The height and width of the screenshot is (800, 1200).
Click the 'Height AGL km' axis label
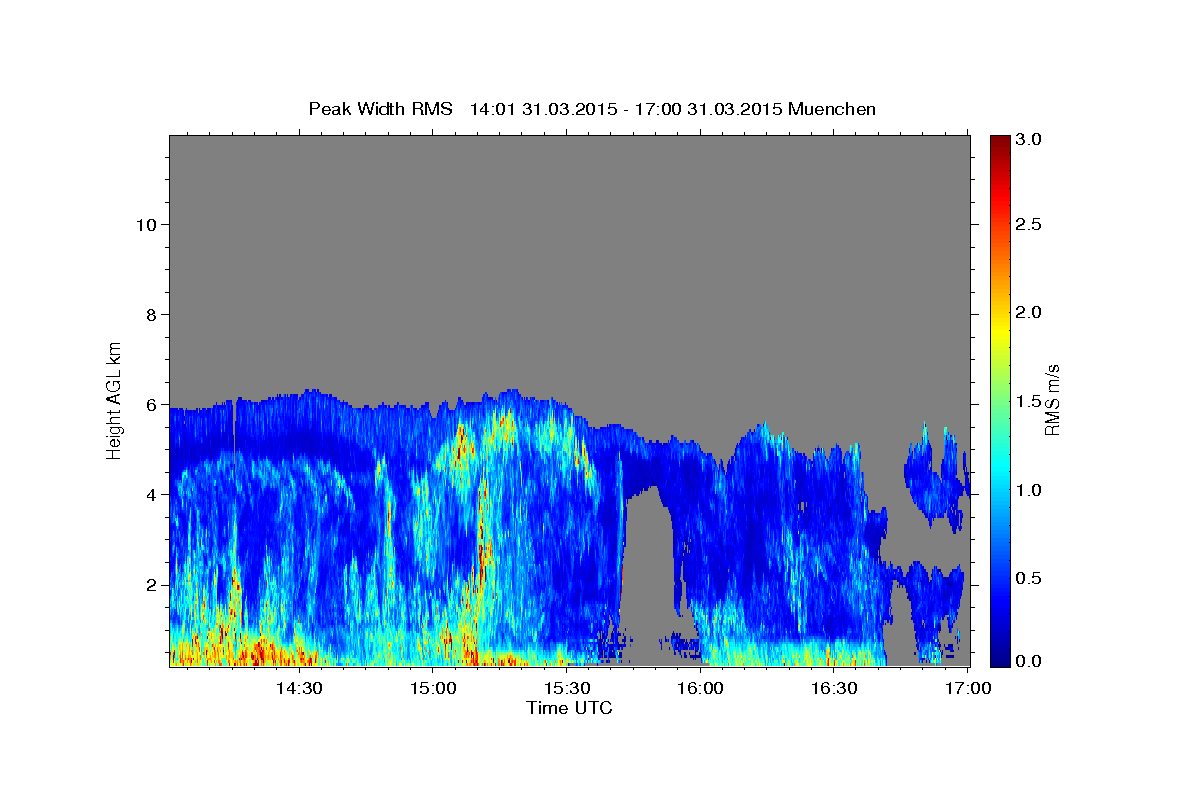point(115,399)
